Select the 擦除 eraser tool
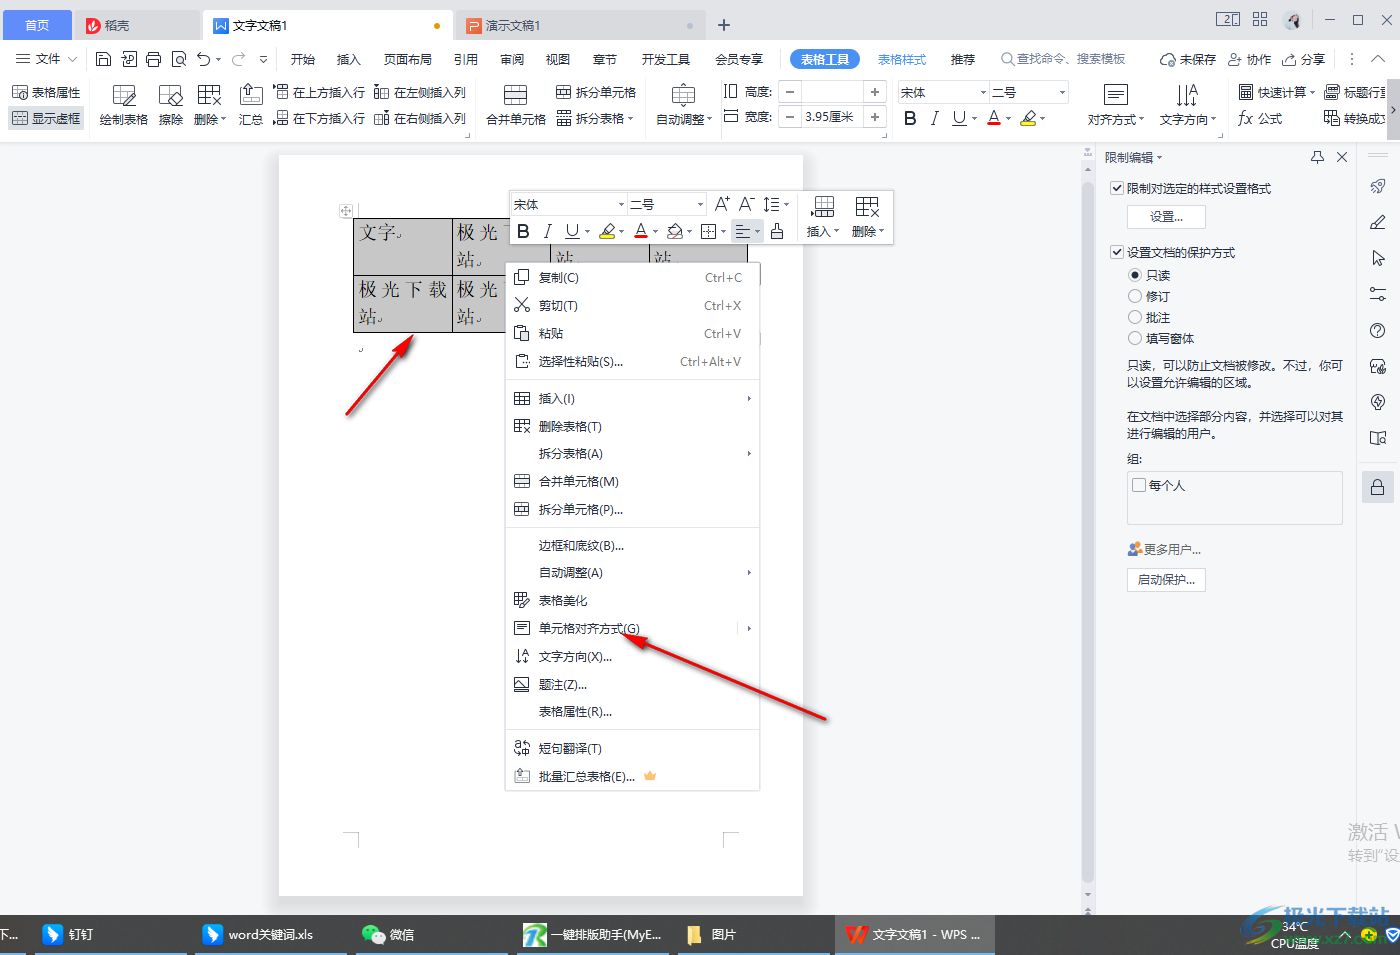 coord(171,105)
